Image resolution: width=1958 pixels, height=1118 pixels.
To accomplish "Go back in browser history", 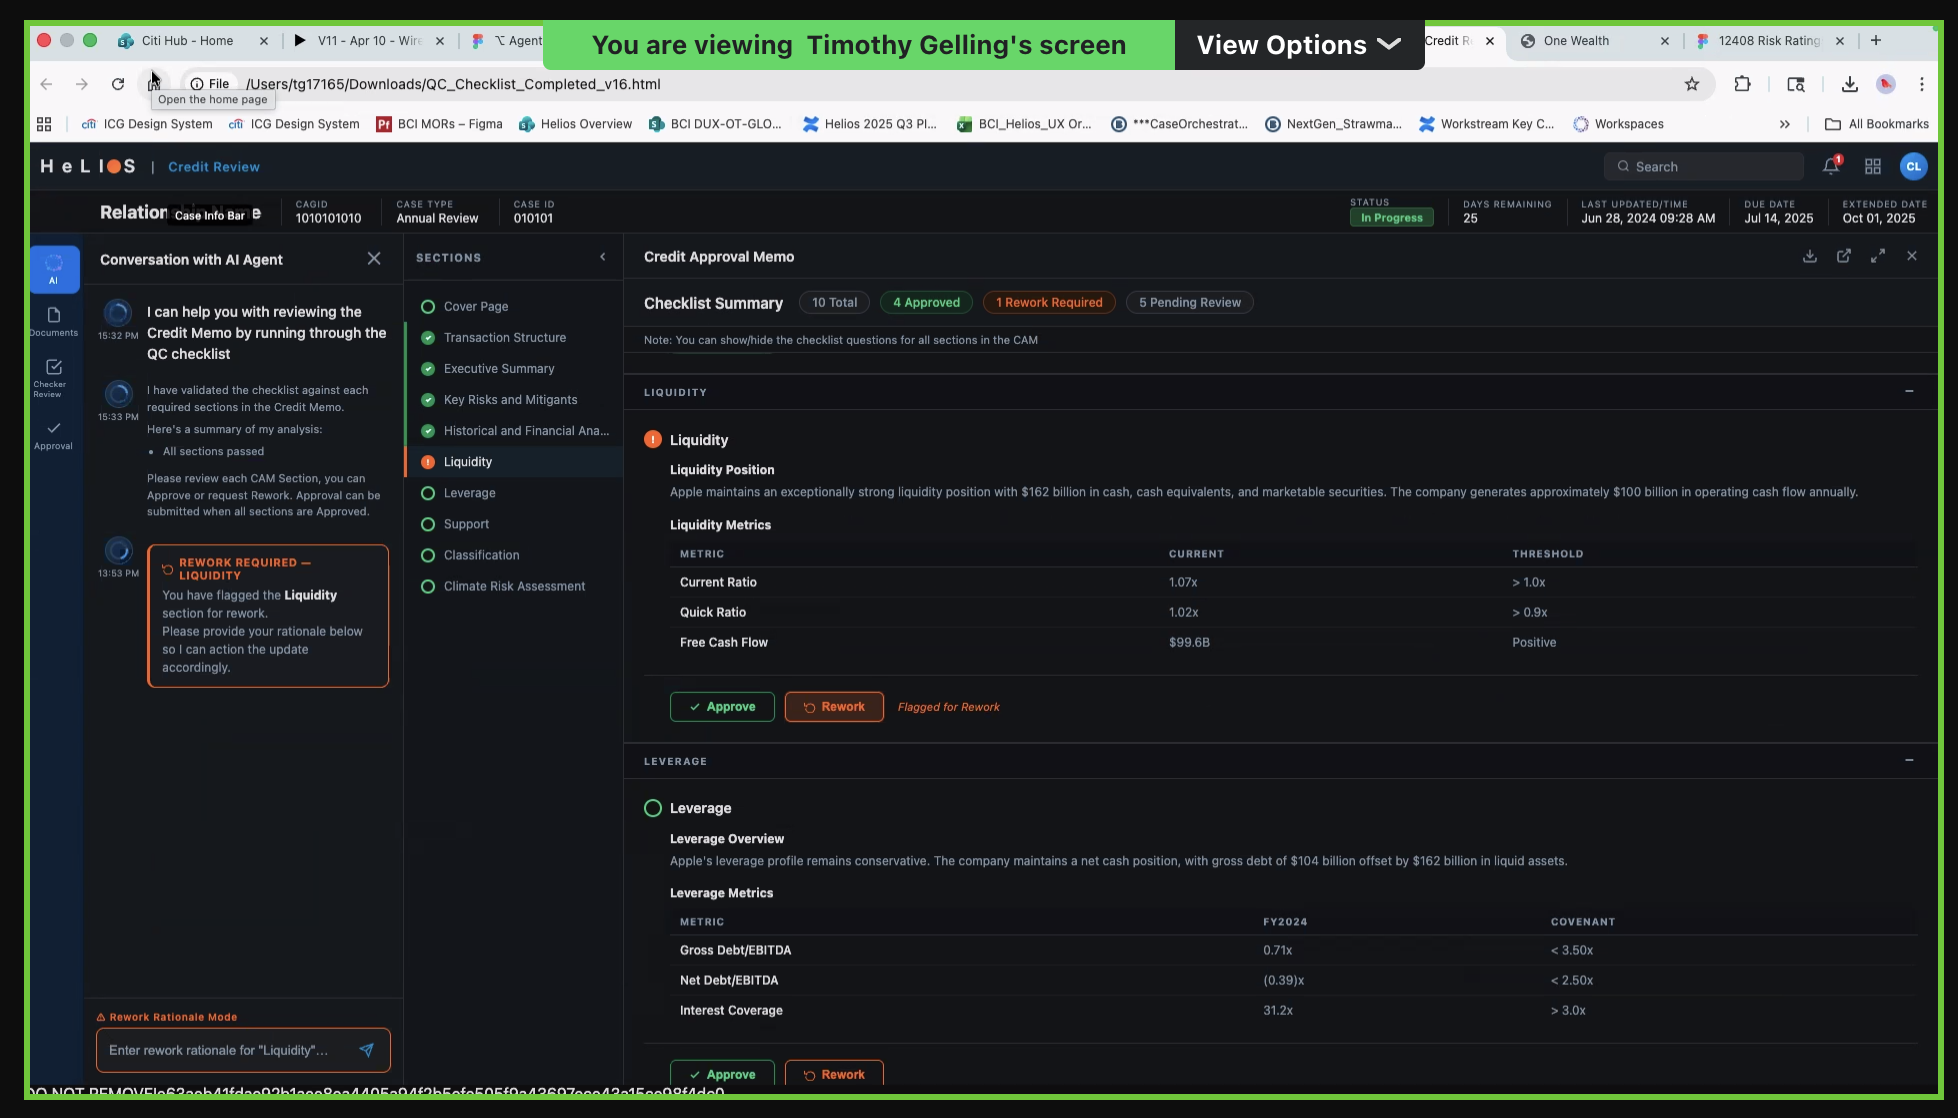I will tap(46, 84).
